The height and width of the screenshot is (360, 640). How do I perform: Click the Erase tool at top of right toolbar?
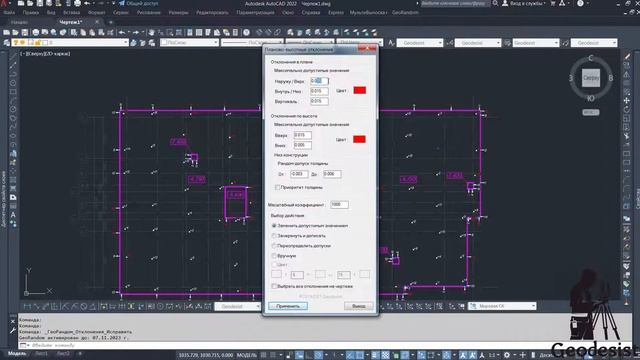(627, 56)
